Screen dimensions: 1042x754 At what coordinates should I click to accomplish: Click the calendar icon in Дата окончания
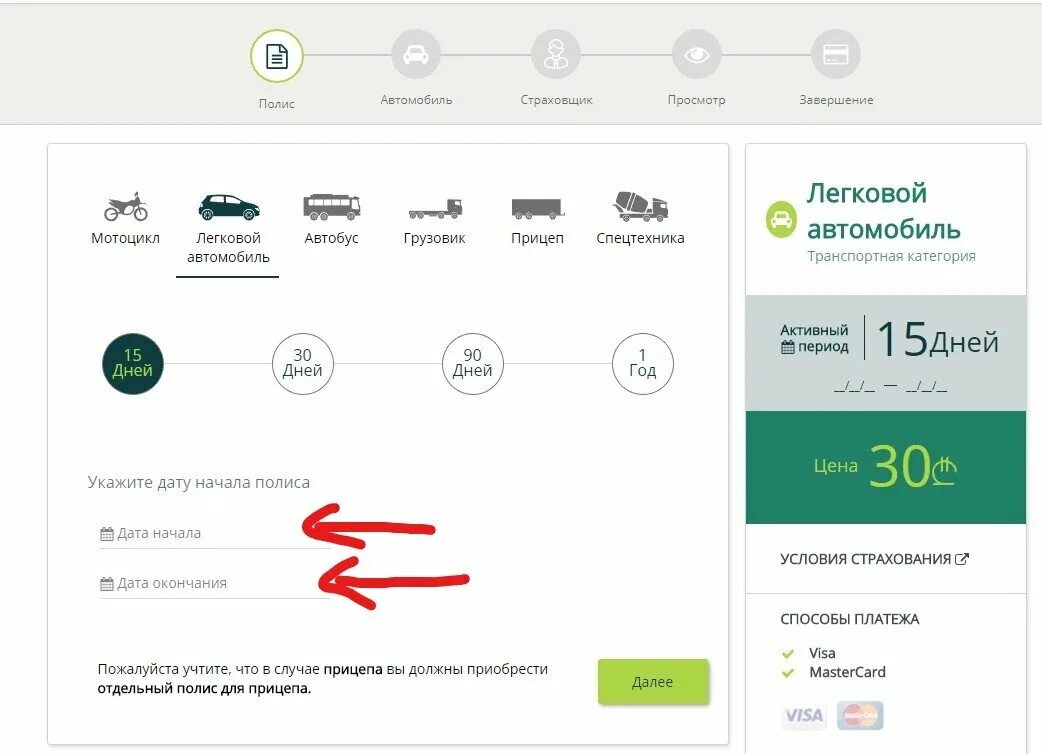[106, 584]
